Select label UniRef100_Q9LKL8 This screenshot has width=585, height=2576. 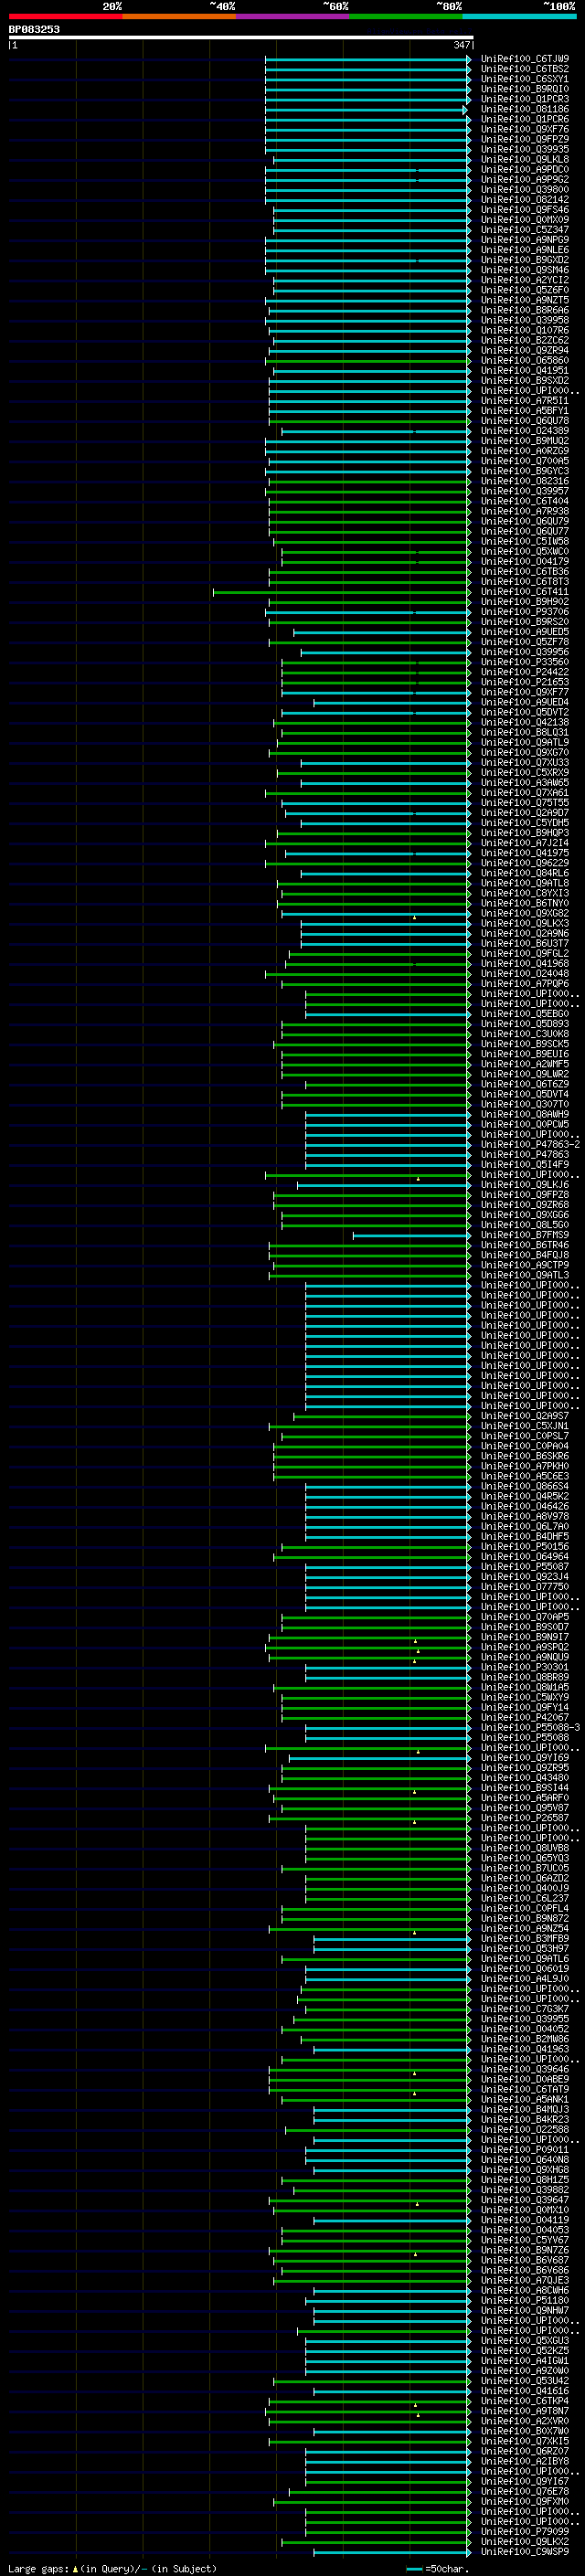tap(525, 159)
